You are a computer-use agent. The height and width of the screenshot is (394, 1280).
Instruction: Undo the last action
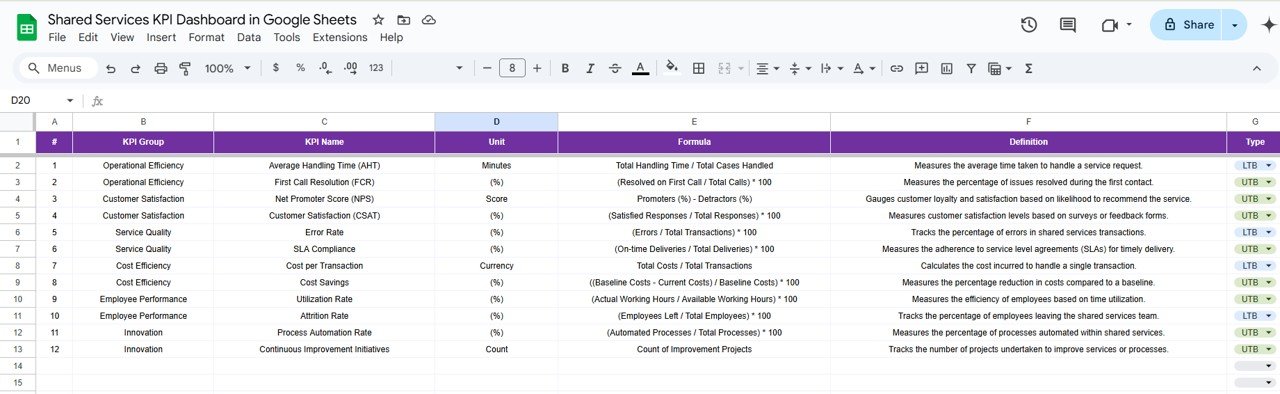[x=110, y=68]
